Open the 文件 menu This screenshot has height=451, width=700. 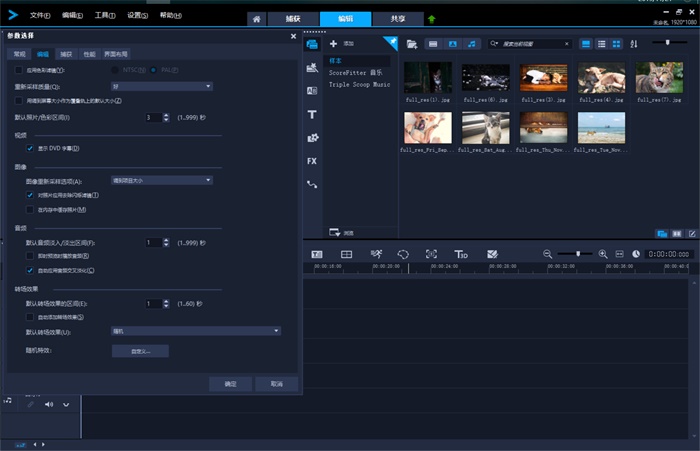click(40, 16)
